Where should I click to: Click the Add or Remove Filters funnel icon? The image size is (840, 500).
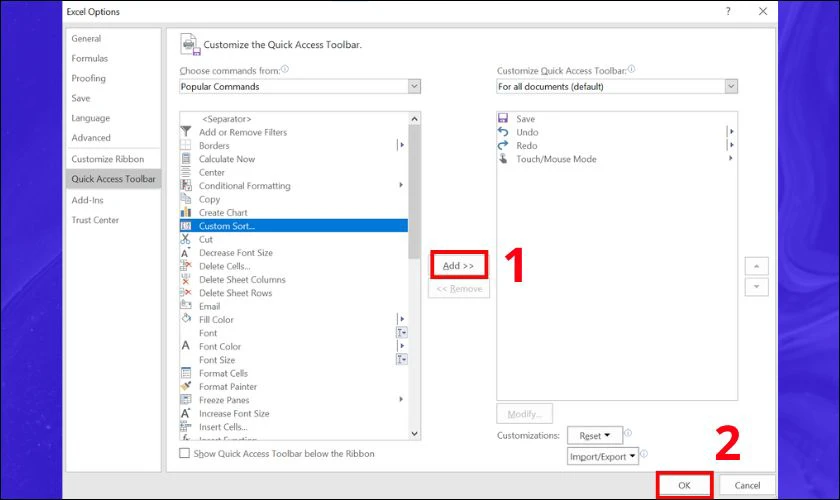[x=186, y=131]
